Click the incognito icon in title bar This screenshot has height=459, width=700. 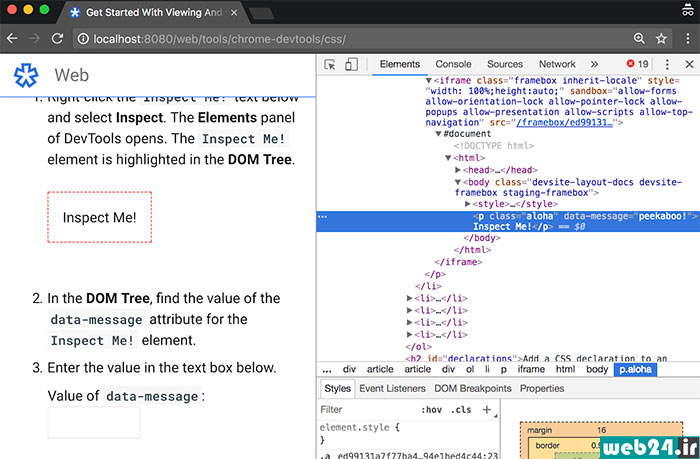pos(688,10)
